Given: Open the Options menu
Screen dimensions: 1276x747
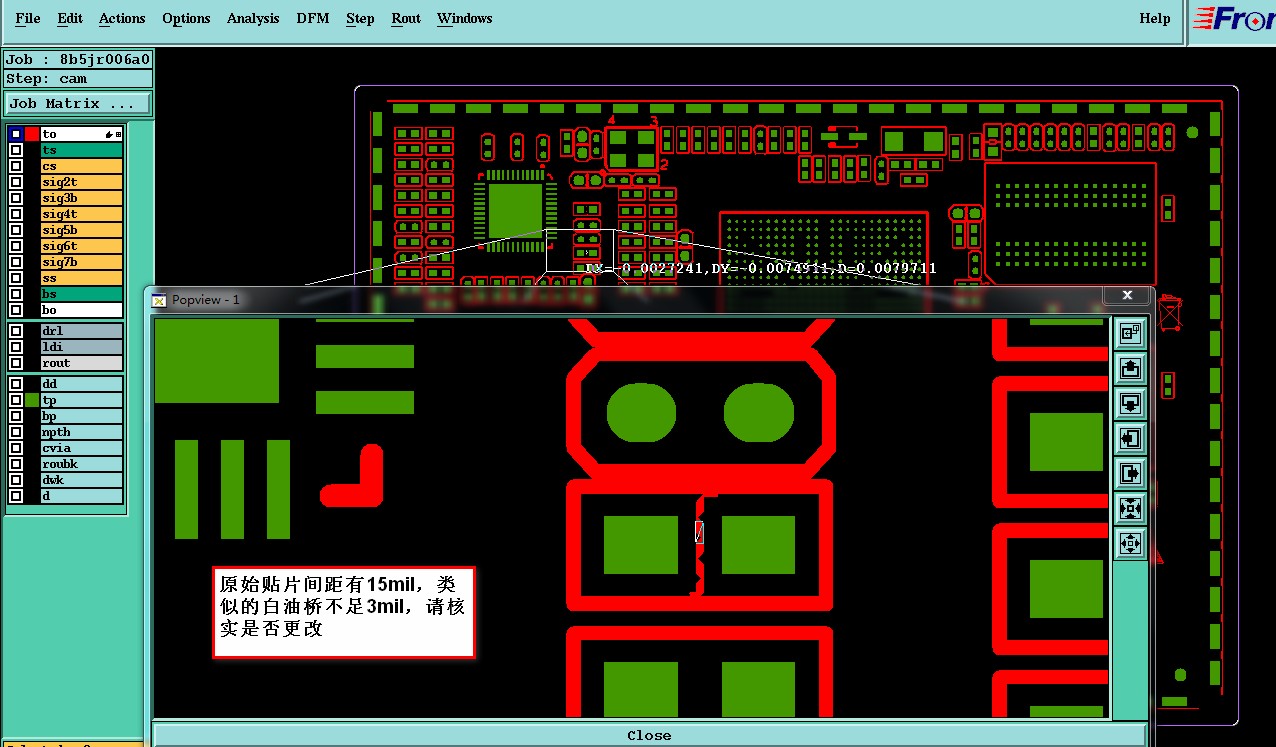Looking at the screenshot, I should point(186,18).
